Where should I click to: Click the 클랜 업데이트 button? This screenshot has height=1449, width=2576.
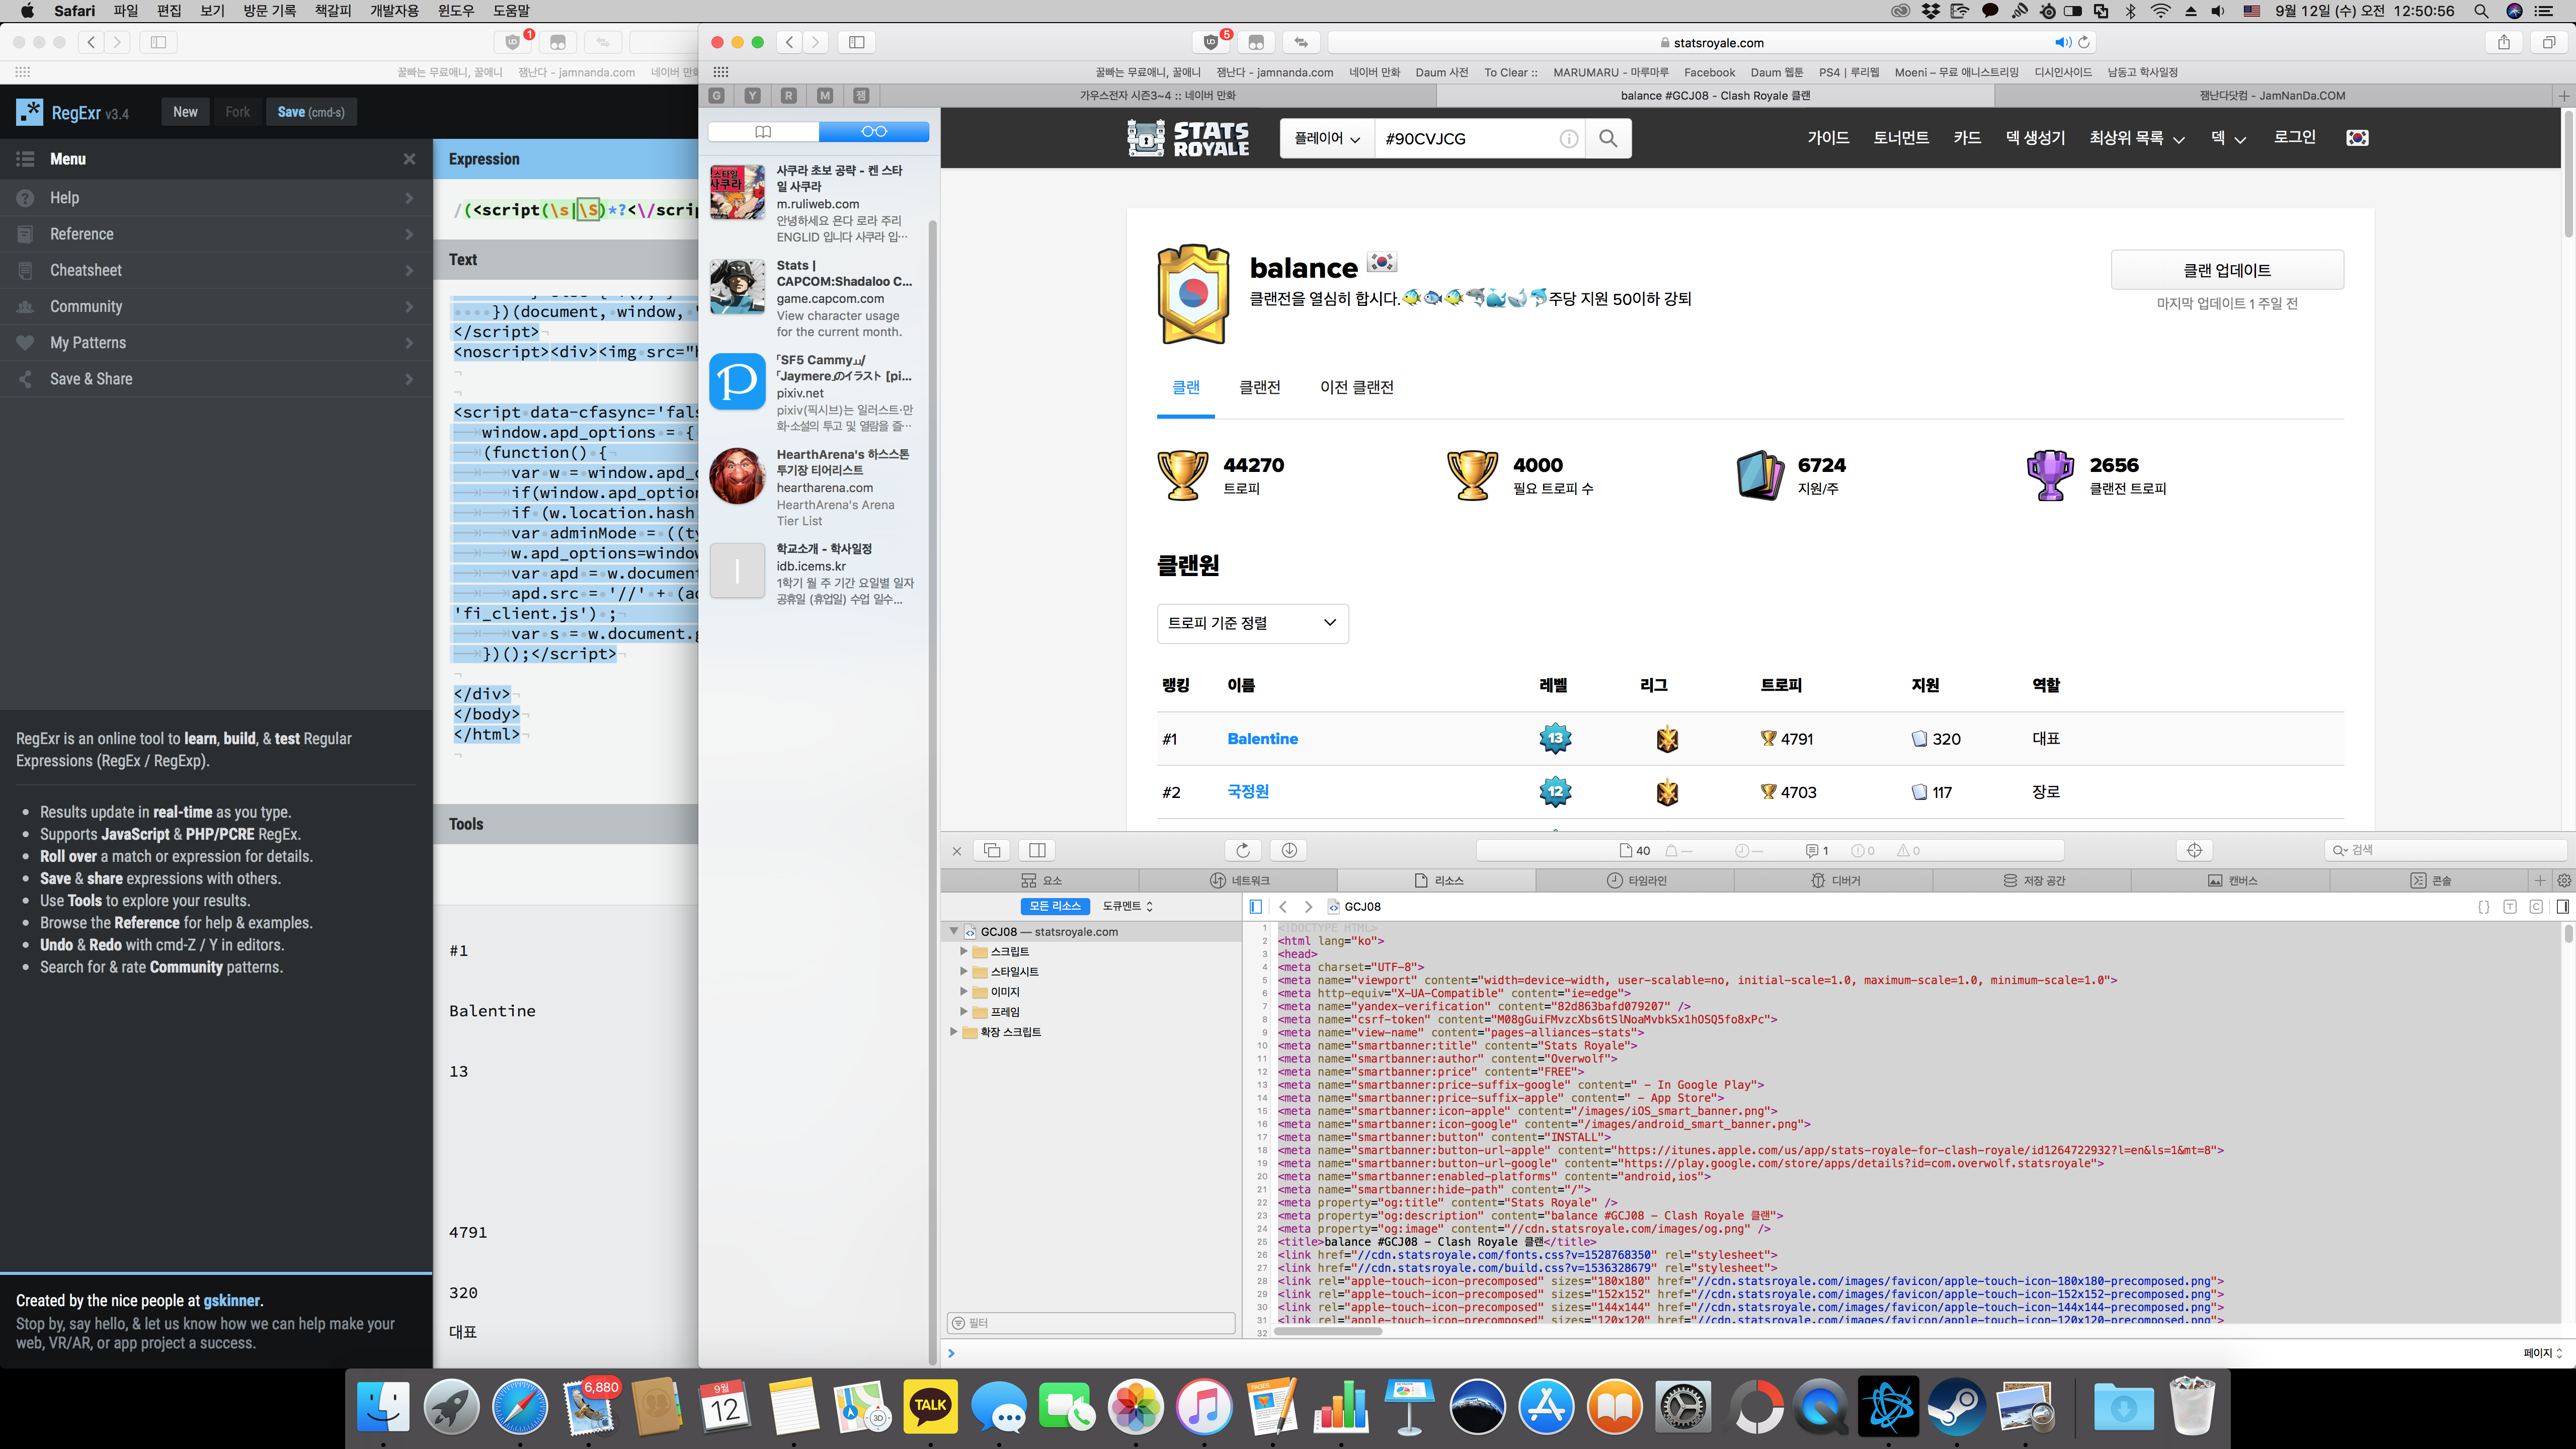pyautogui.click(x=2226, y=270)
